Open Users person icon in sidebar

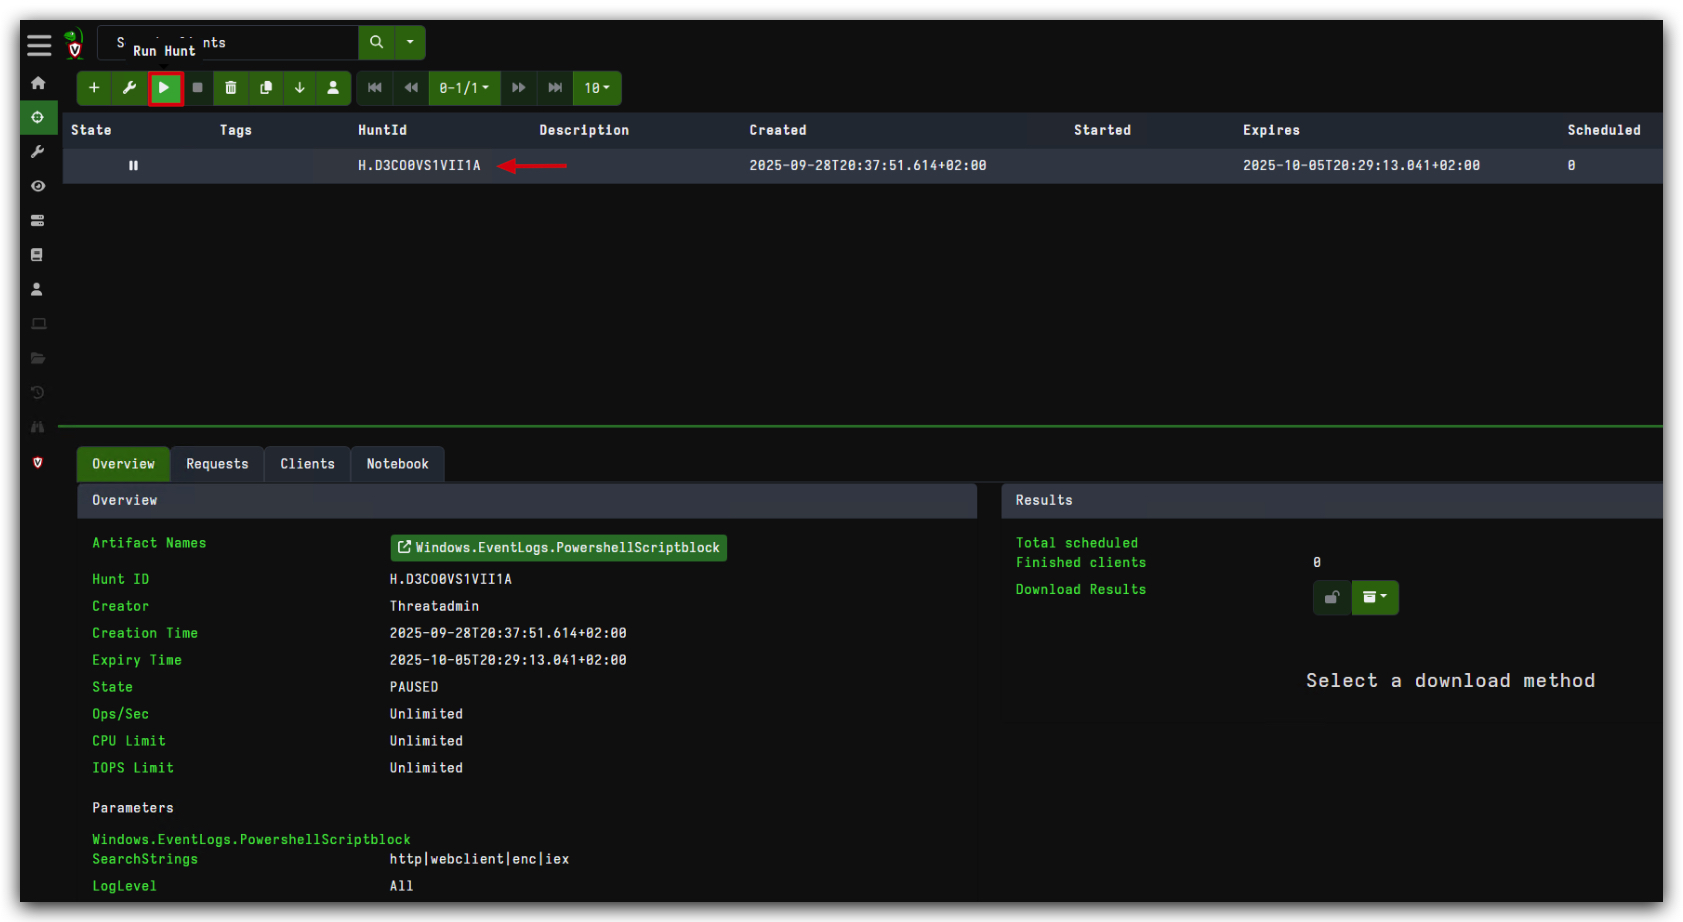38,289
